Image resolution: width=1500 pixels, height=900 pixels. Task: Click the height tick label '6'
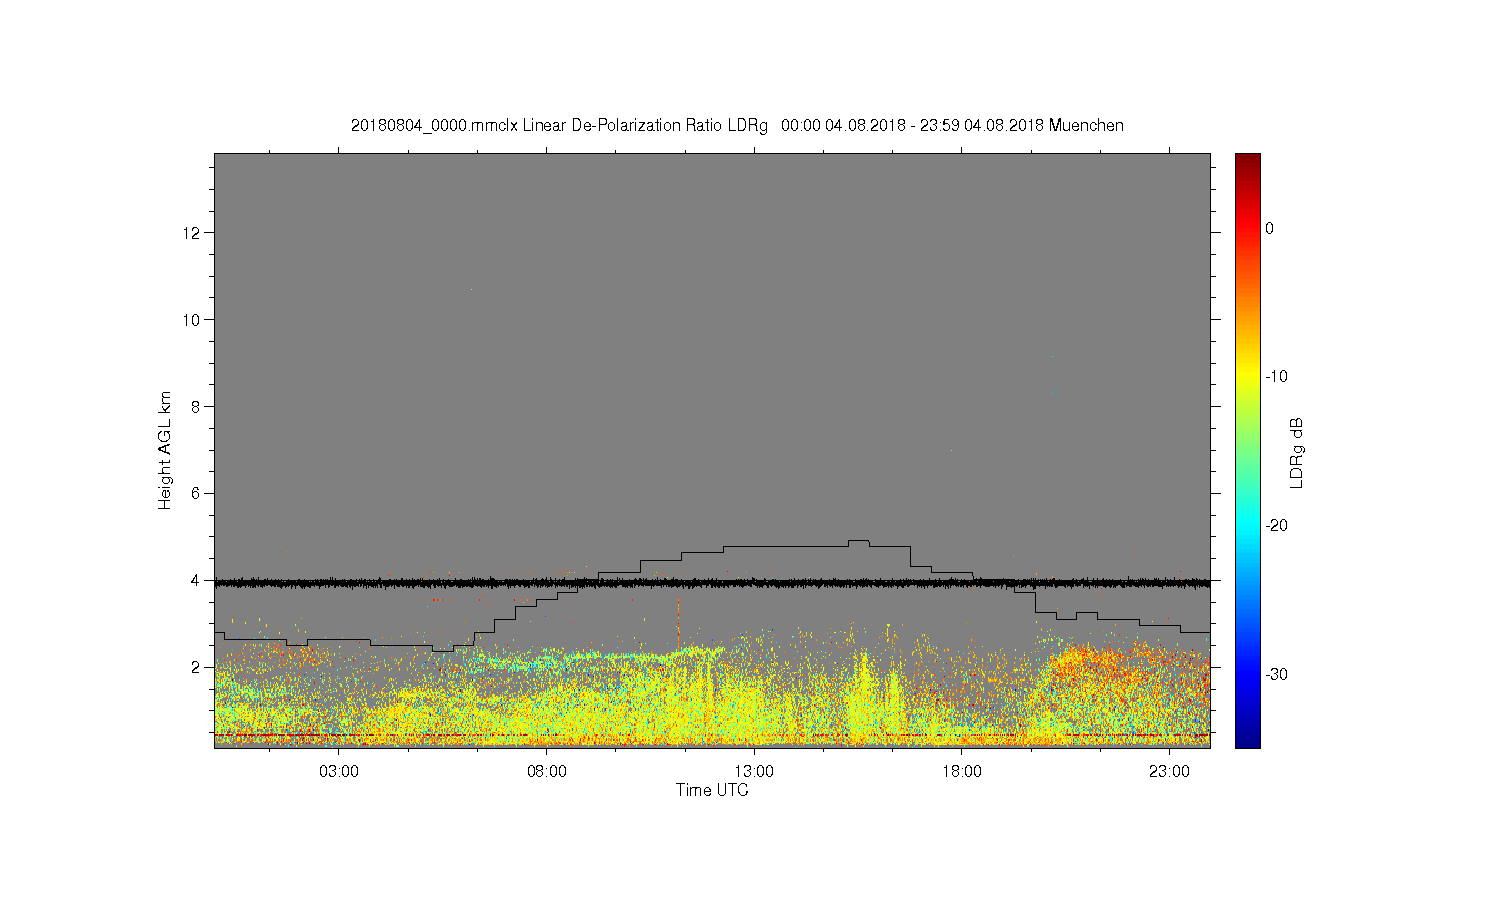click(x=197, y=493)
